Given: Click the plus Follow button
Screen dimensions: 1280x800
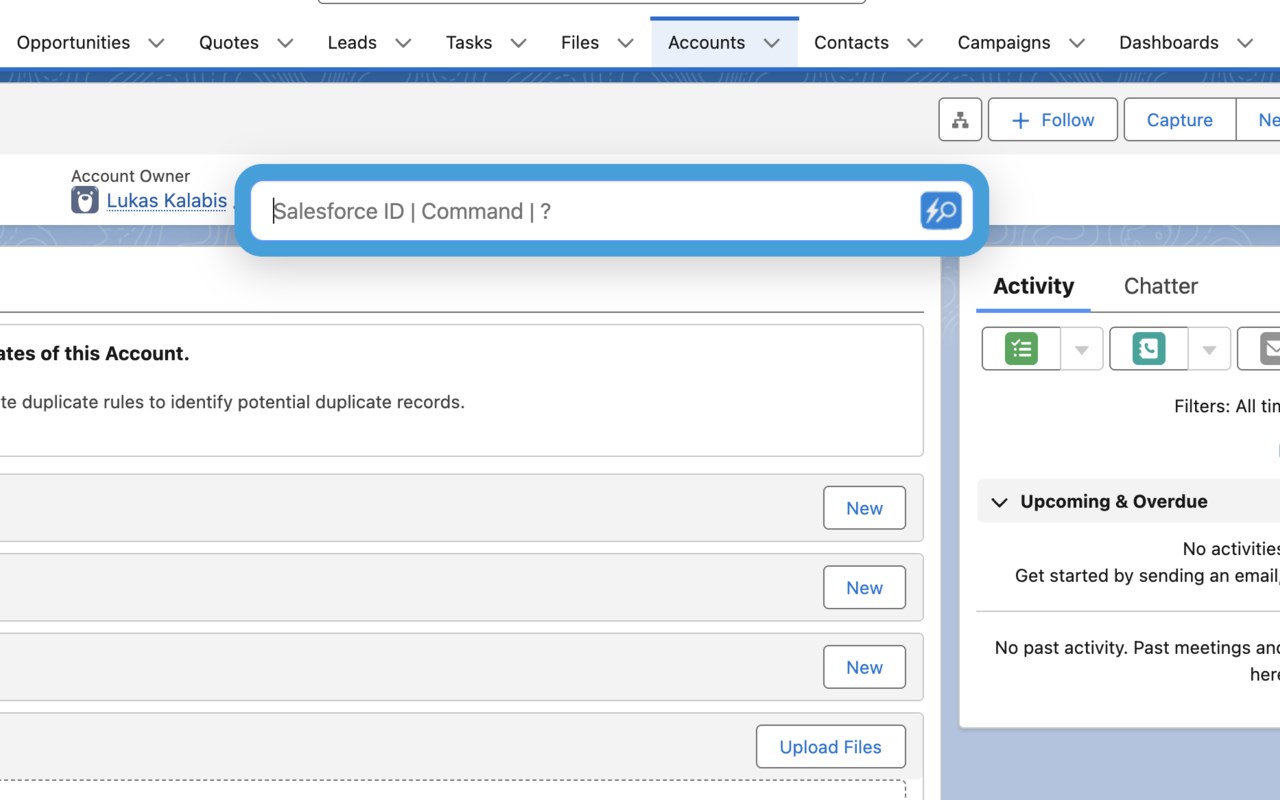Looking at the screenshot, I should pos(1052,120).
